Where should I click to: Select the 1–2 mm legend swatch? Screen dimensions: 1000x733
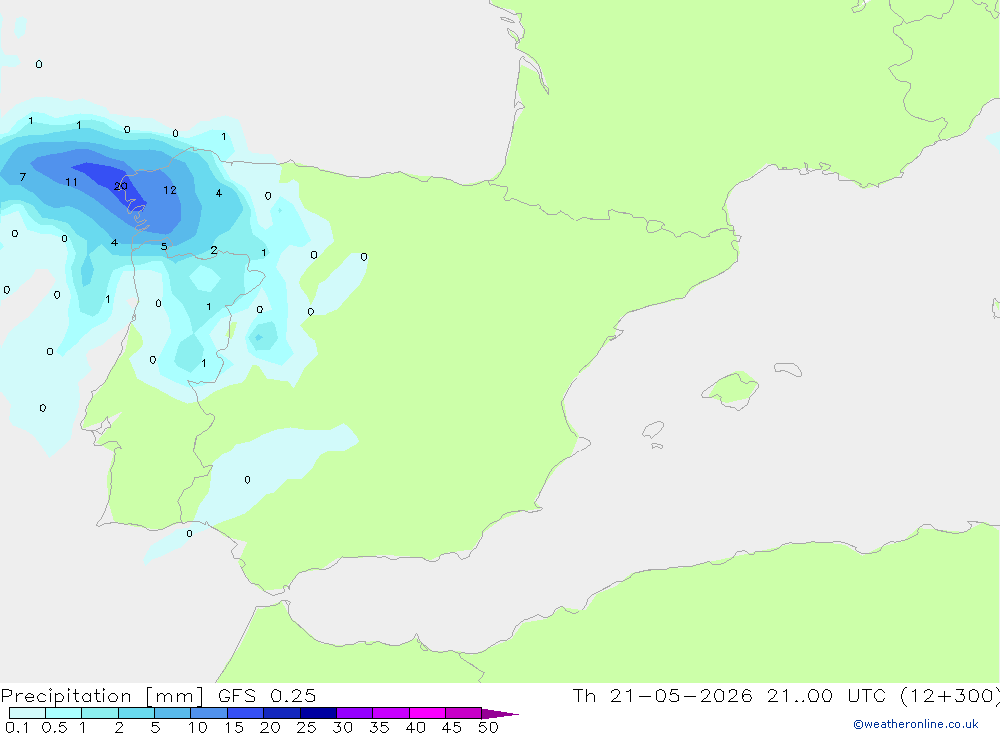click(100, 713)
